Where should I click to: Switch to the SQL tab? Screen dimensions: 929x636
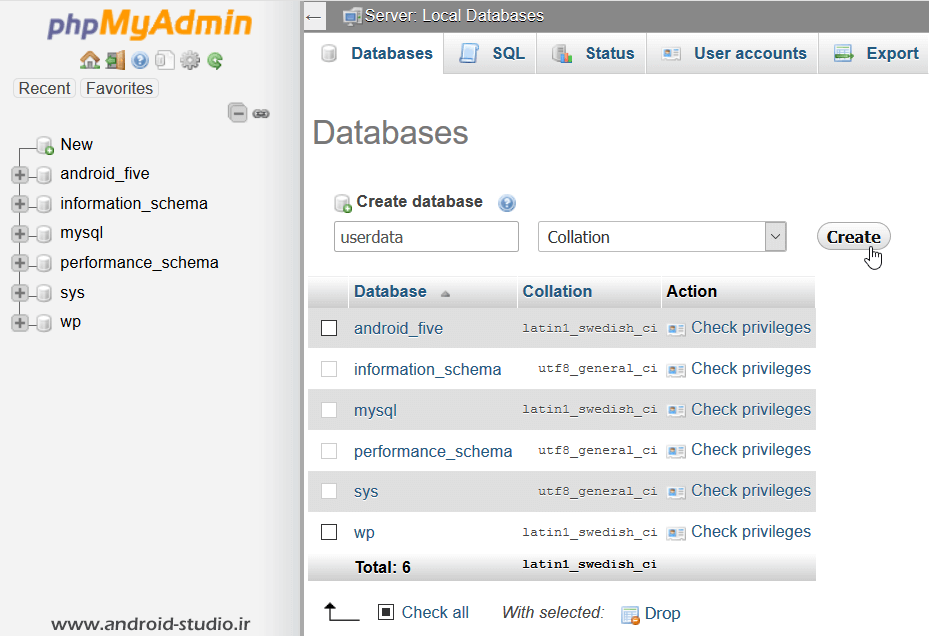[x=491, y=53]
